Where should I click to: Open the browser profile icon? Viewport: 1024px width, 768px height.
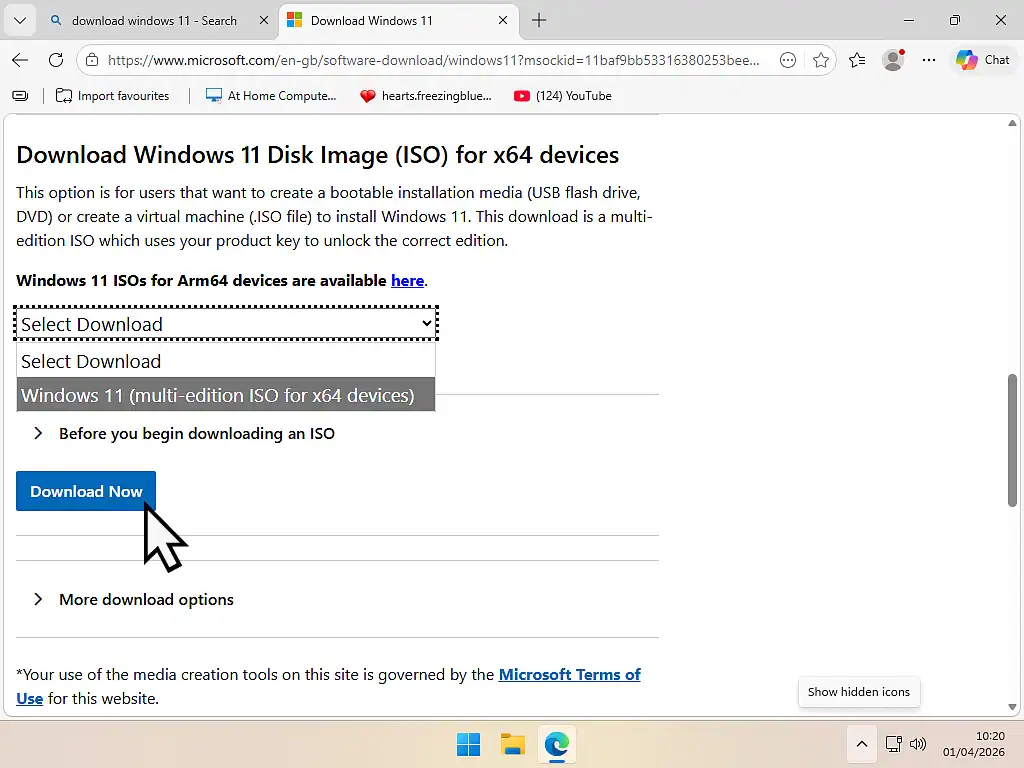[892, 60]
